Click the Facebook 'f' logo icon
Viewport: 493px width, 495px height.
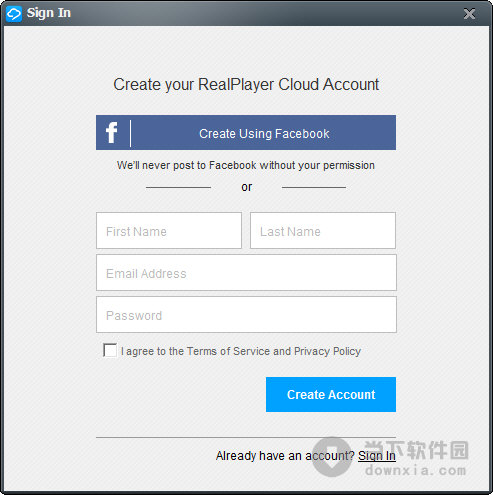(x=112, y=133)
